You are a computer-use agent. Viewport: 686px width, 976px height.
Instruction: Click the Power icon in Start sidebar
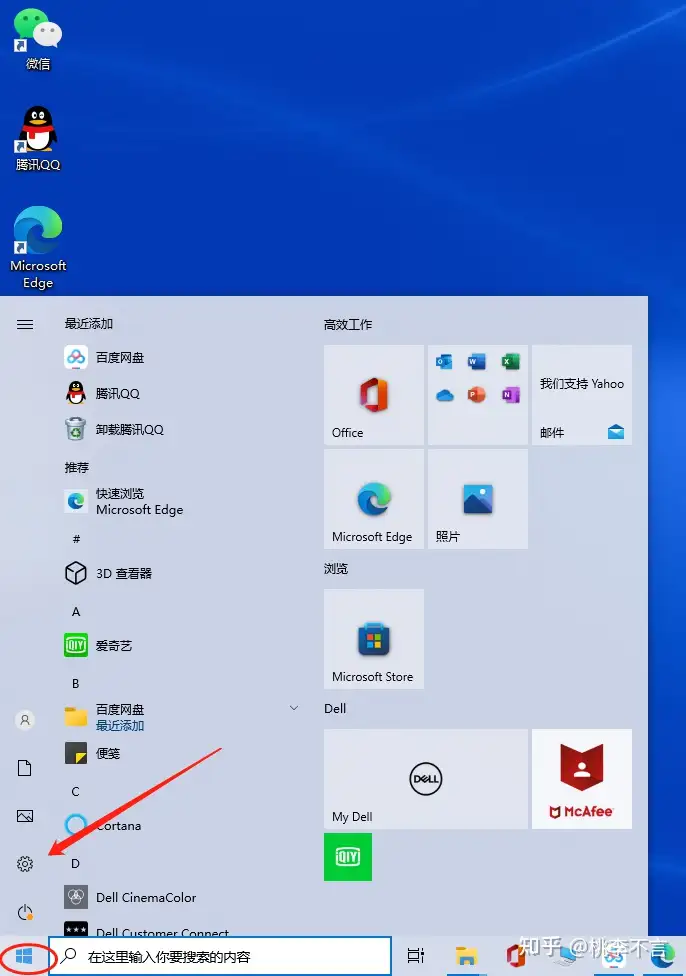(x=25, y=912)
